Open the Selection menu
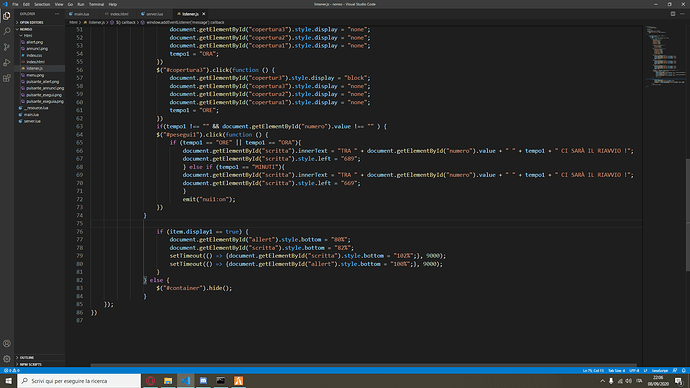Screen dimensions: 690x388 (42, 4)
